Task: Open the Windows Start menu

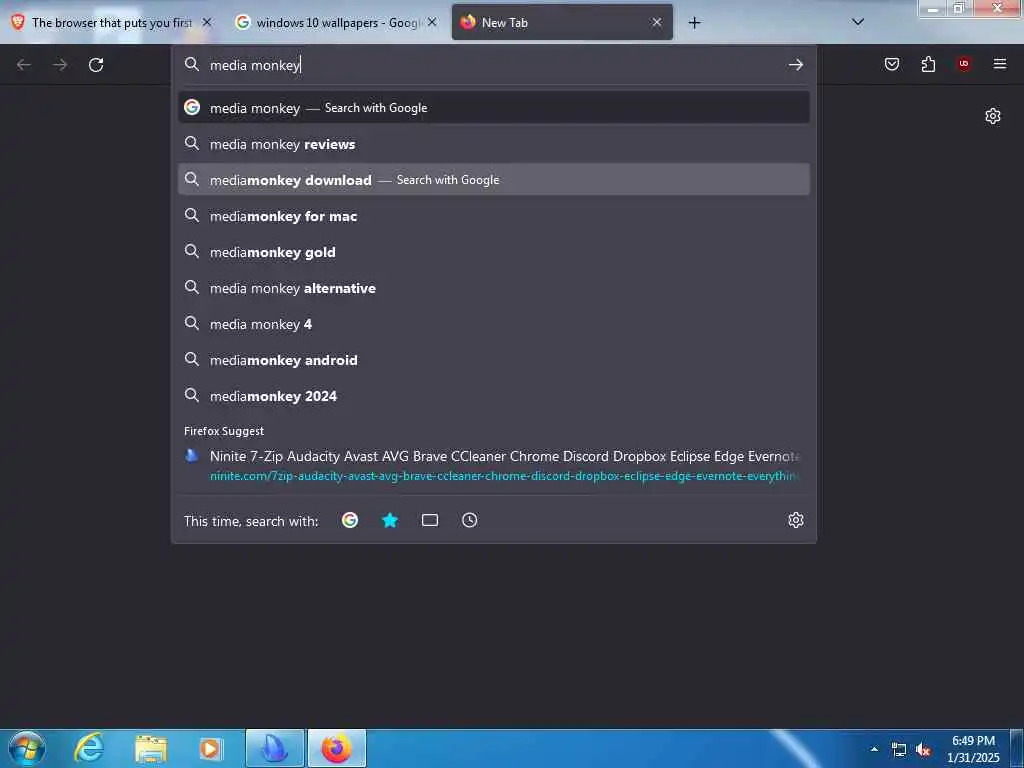Action: 27,748
